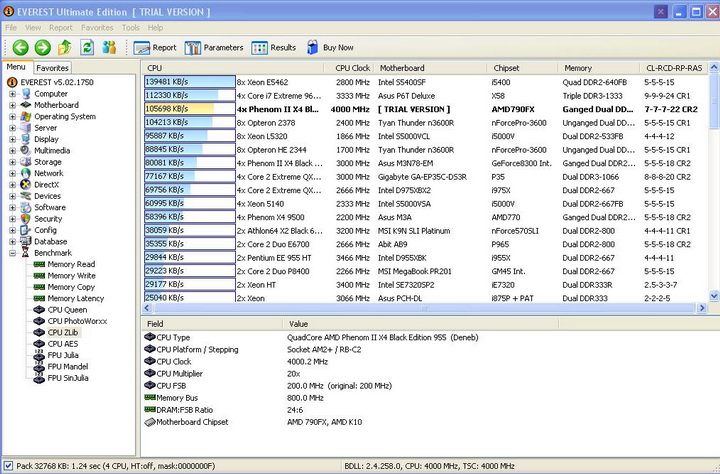This screenshot has width=720, height=474.
Task: Expand the DirectX tree node
Action: [12, 185]
